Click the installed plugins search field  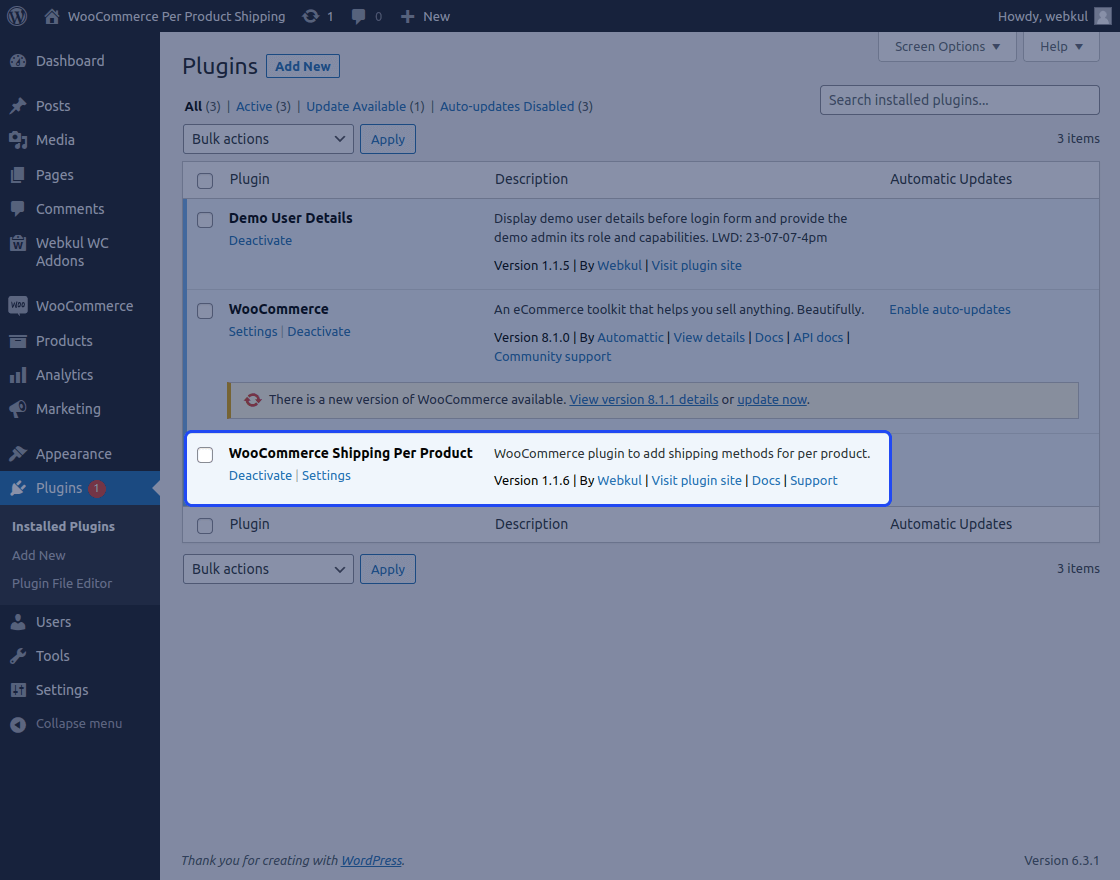pyautogui.click(x=958, y=100)
